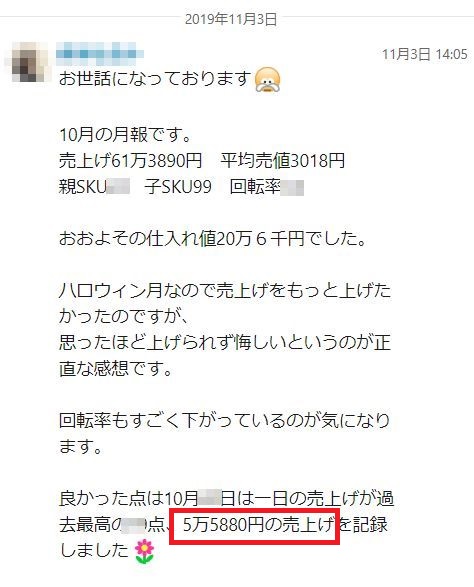Click the blurred day number after 10月
Viewport: 474px width, 587px height.
(209, 499)
